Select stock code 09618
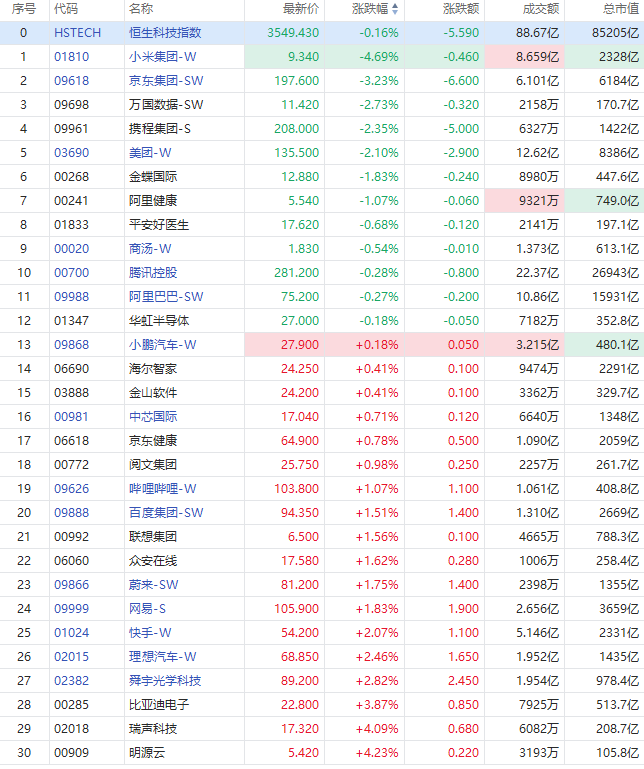This screenshot has width=644, height=769. coord(72,81)
